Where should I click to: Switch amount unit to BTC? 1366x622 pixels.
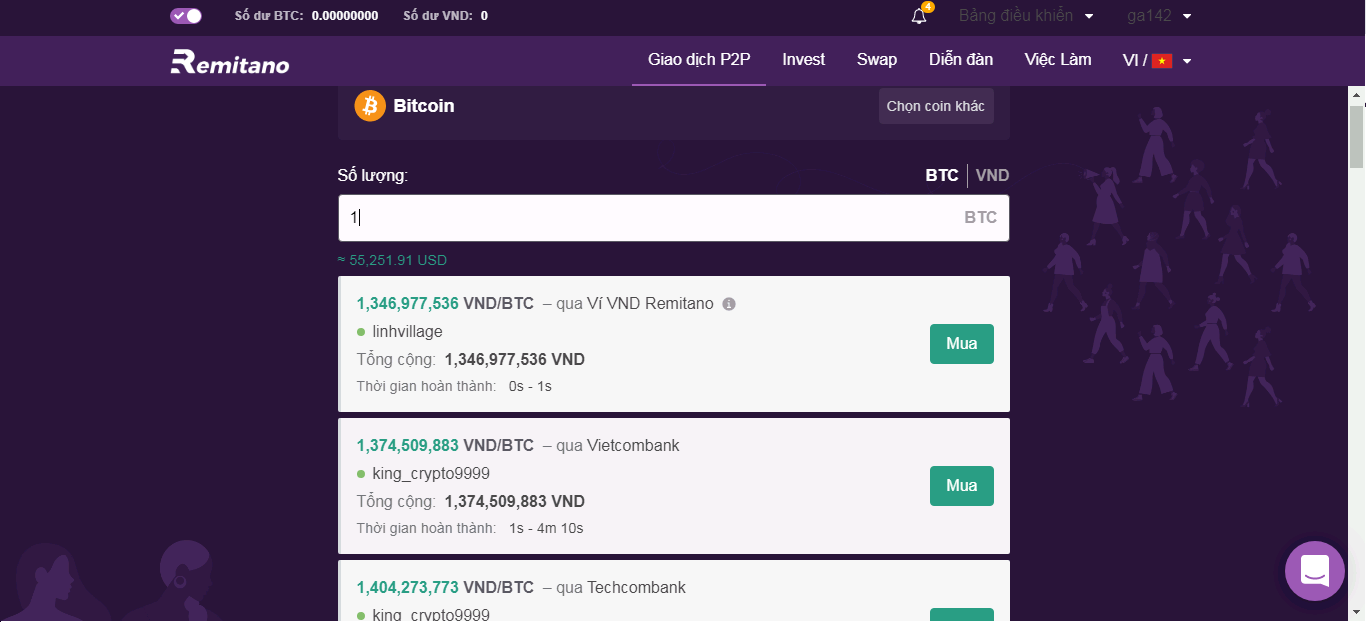click(942, 175)
